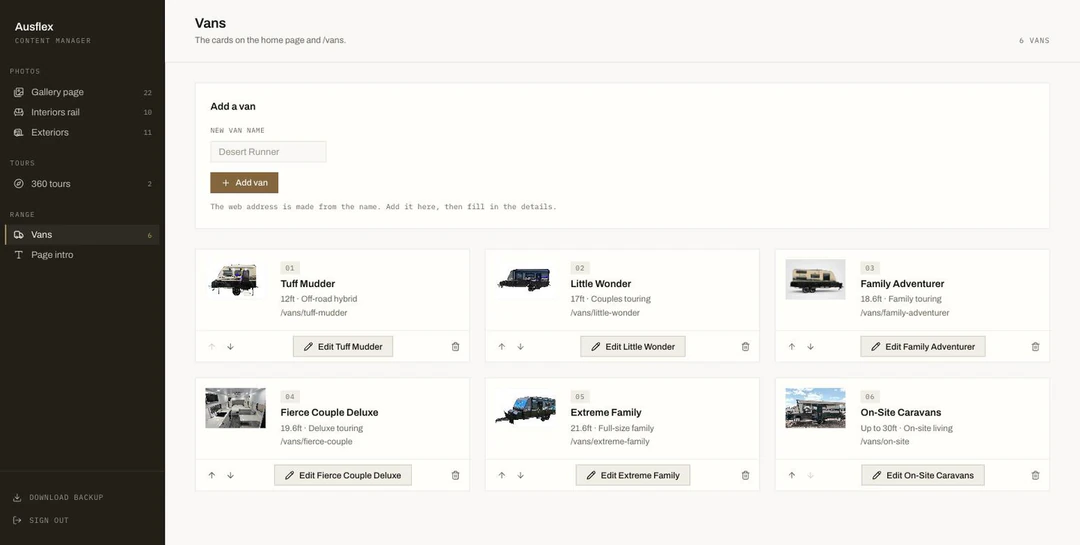
Task: Click the Gallery page sidebar icon
Action: coord(19,92)
